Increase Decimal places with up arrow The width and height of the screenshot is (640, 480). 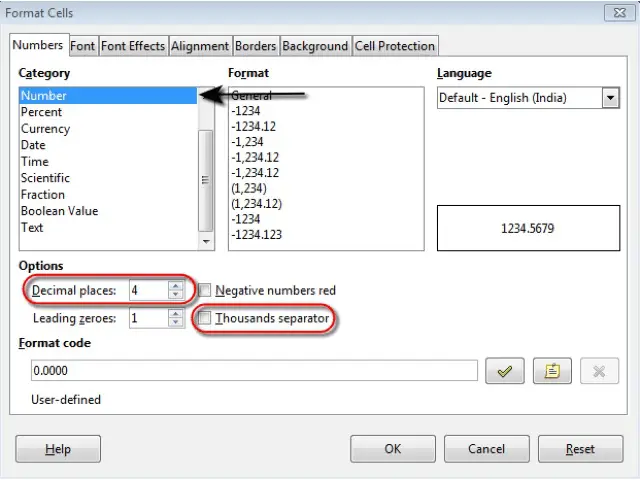[176, 286]
